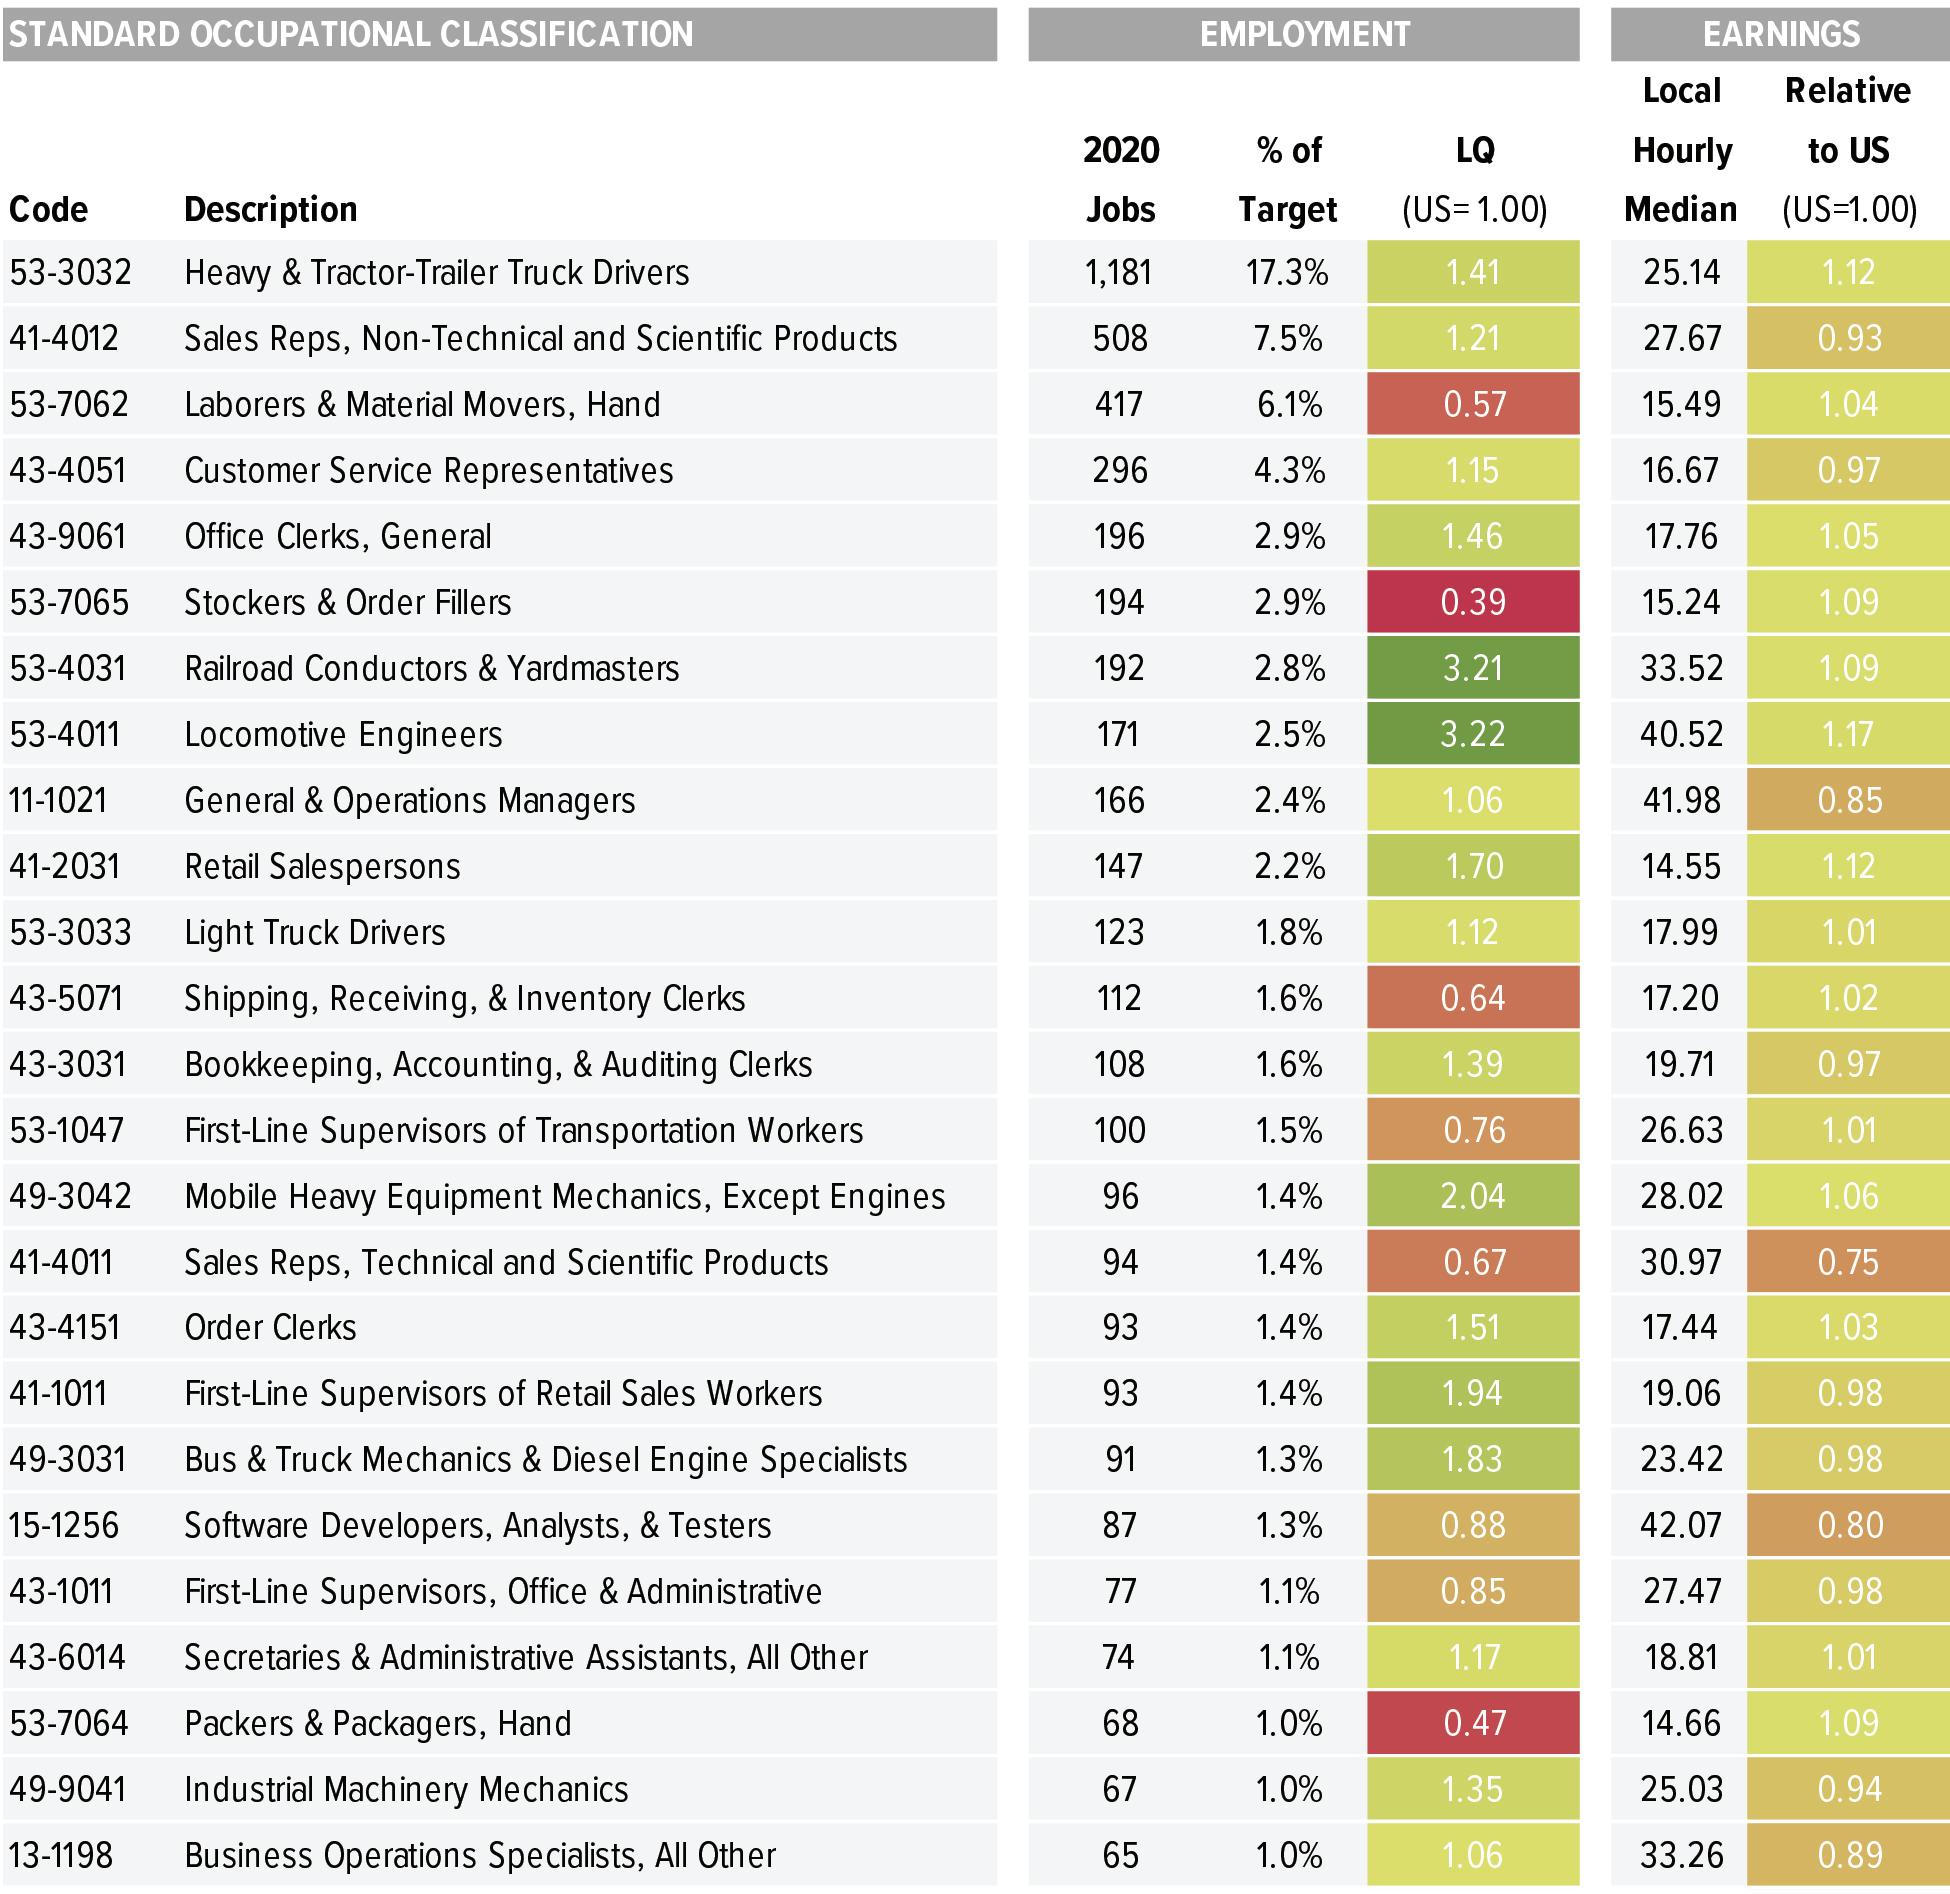The width and height of the screenshot is (1950, 1894).
Task: Select the Retail Salespersons description
Action: click(x=322, y=866)
